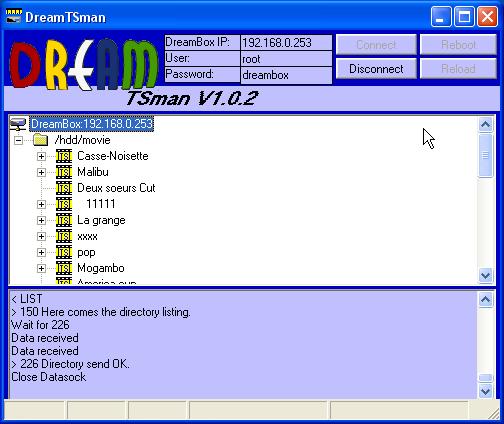Image resolution: width=504 pixels, height=424 pixels.
Task: Click the DreamBox network computer icon
Action: click(x=18, y=124)
